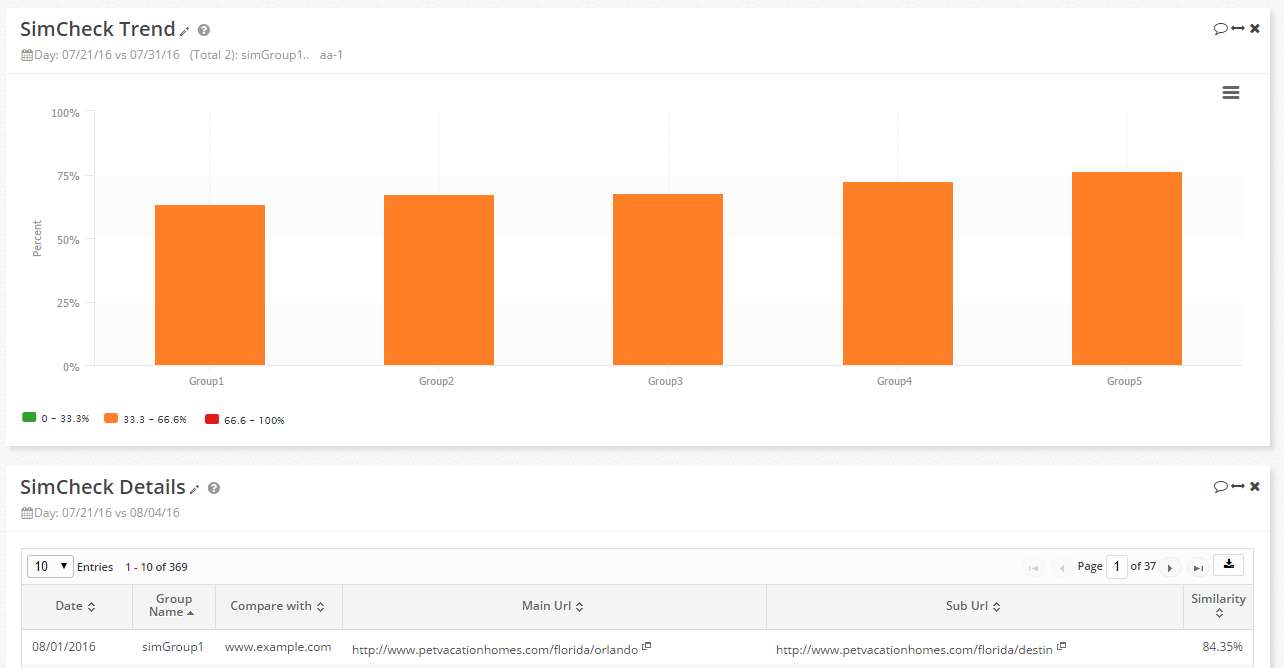Open comments on the SimCheck Details widget

click(x=1220, y=486)
